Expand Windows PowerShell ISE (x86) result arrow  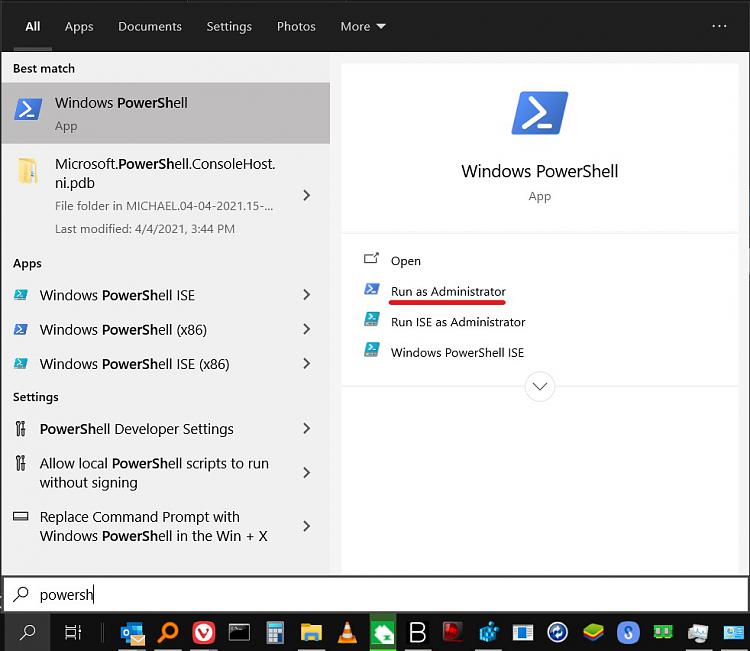pyautogui.click(x=307, y=364)
